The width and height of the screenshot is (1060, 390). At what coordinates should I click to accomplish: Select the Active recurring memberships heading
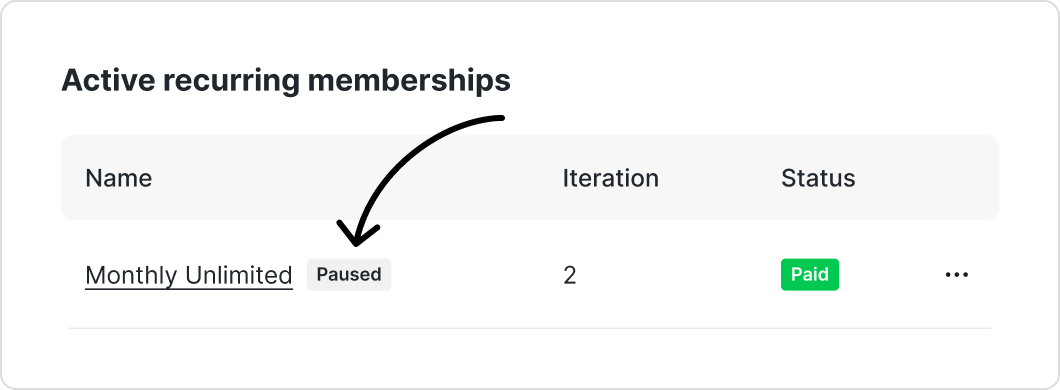(286, 80)
